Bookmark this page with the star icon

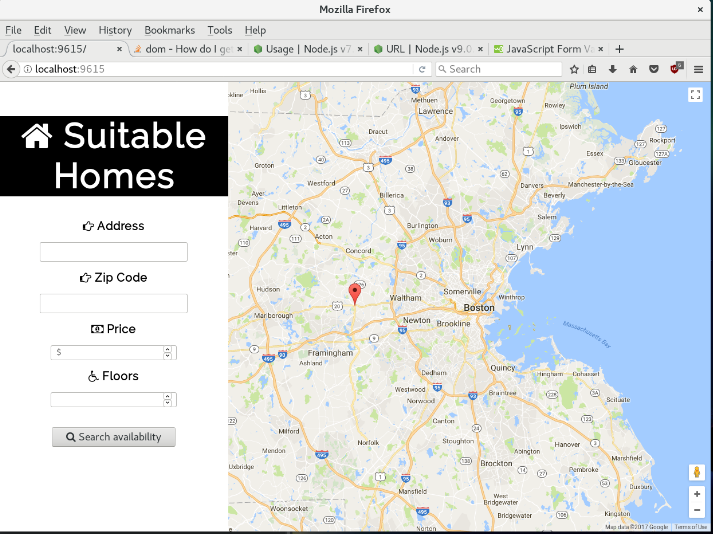click(574, 69)
